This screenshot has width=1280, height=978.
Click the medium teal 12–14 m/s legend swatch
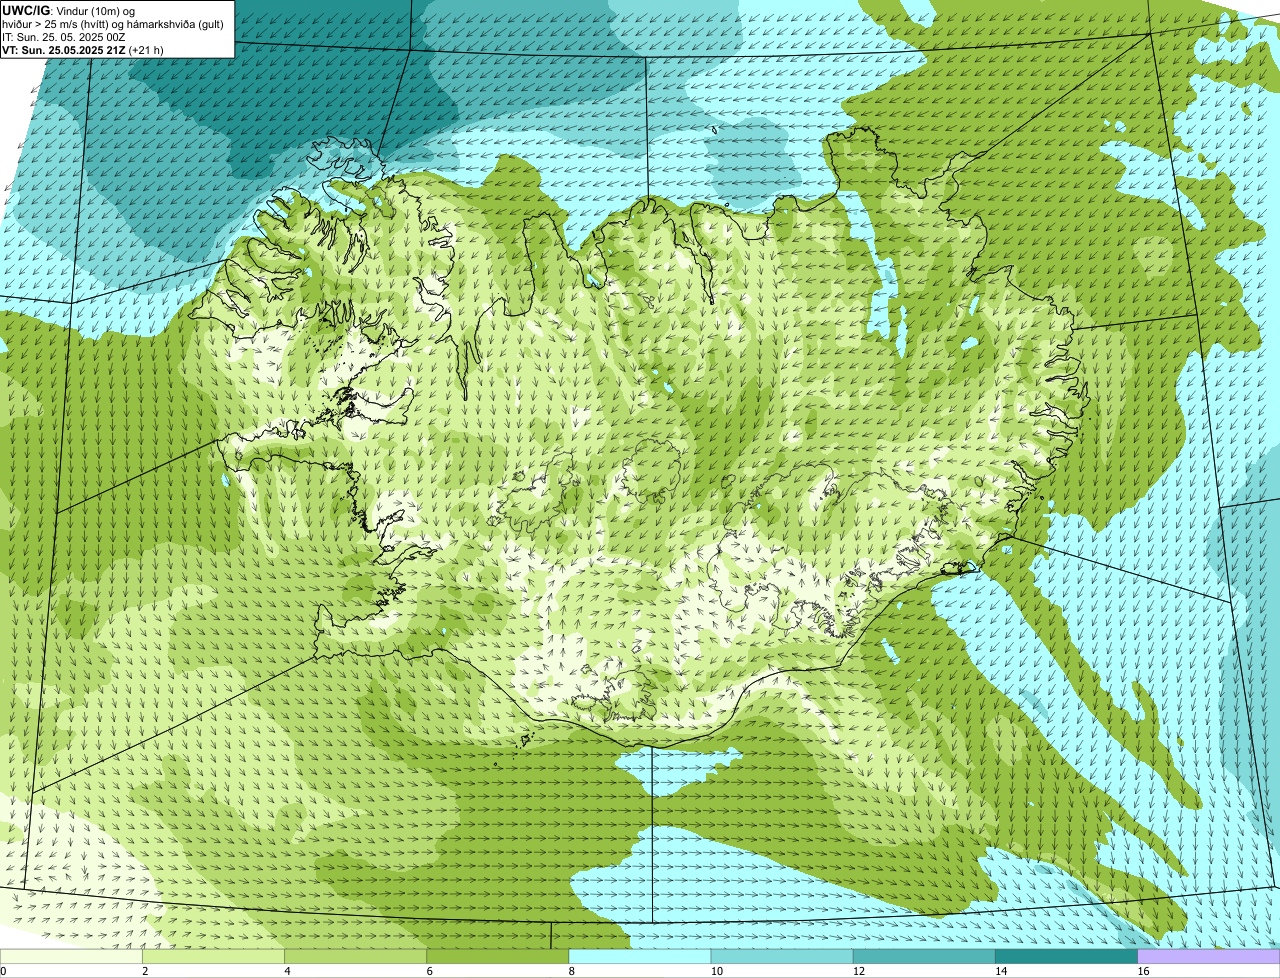(925, 956)
